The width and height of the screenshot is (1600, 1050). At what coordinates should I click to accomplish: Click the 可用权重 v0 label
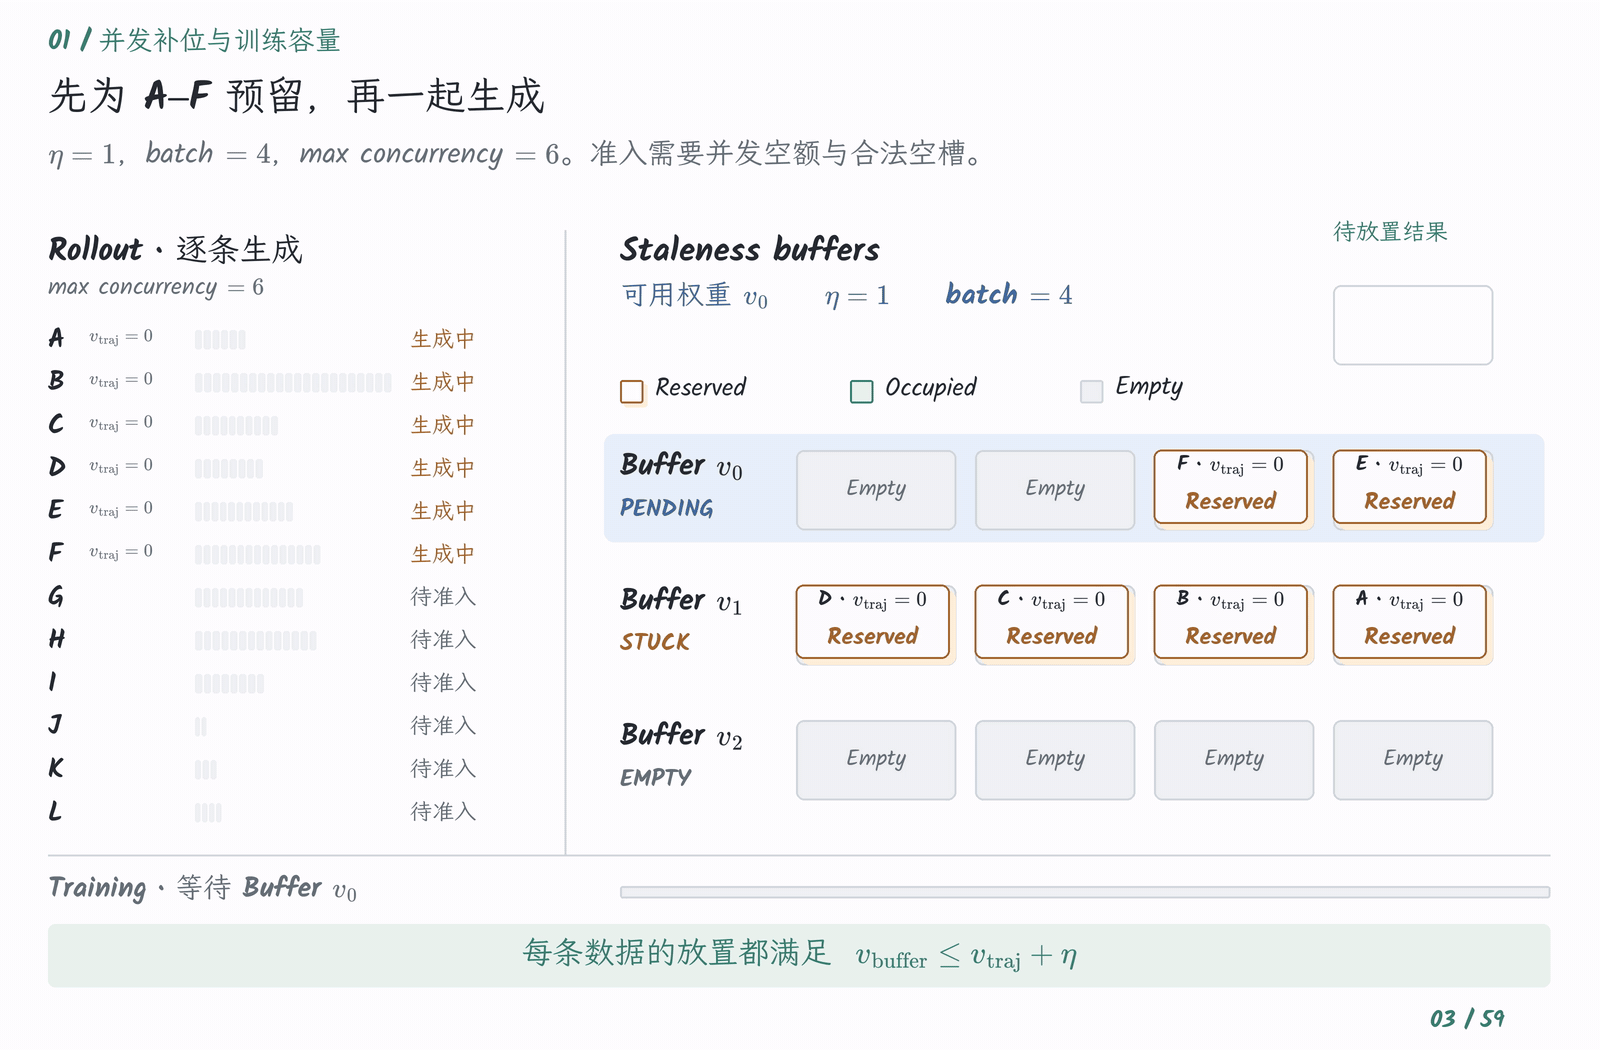pos(695,296)
